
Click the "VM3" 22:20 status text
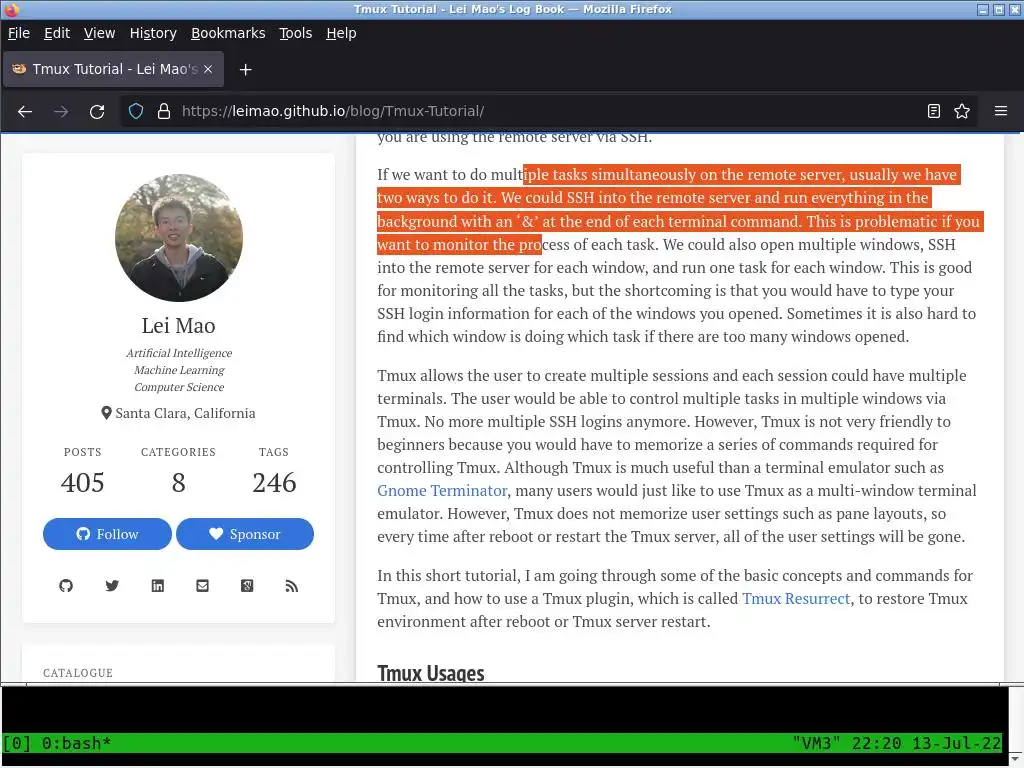[x=896, y=744]
